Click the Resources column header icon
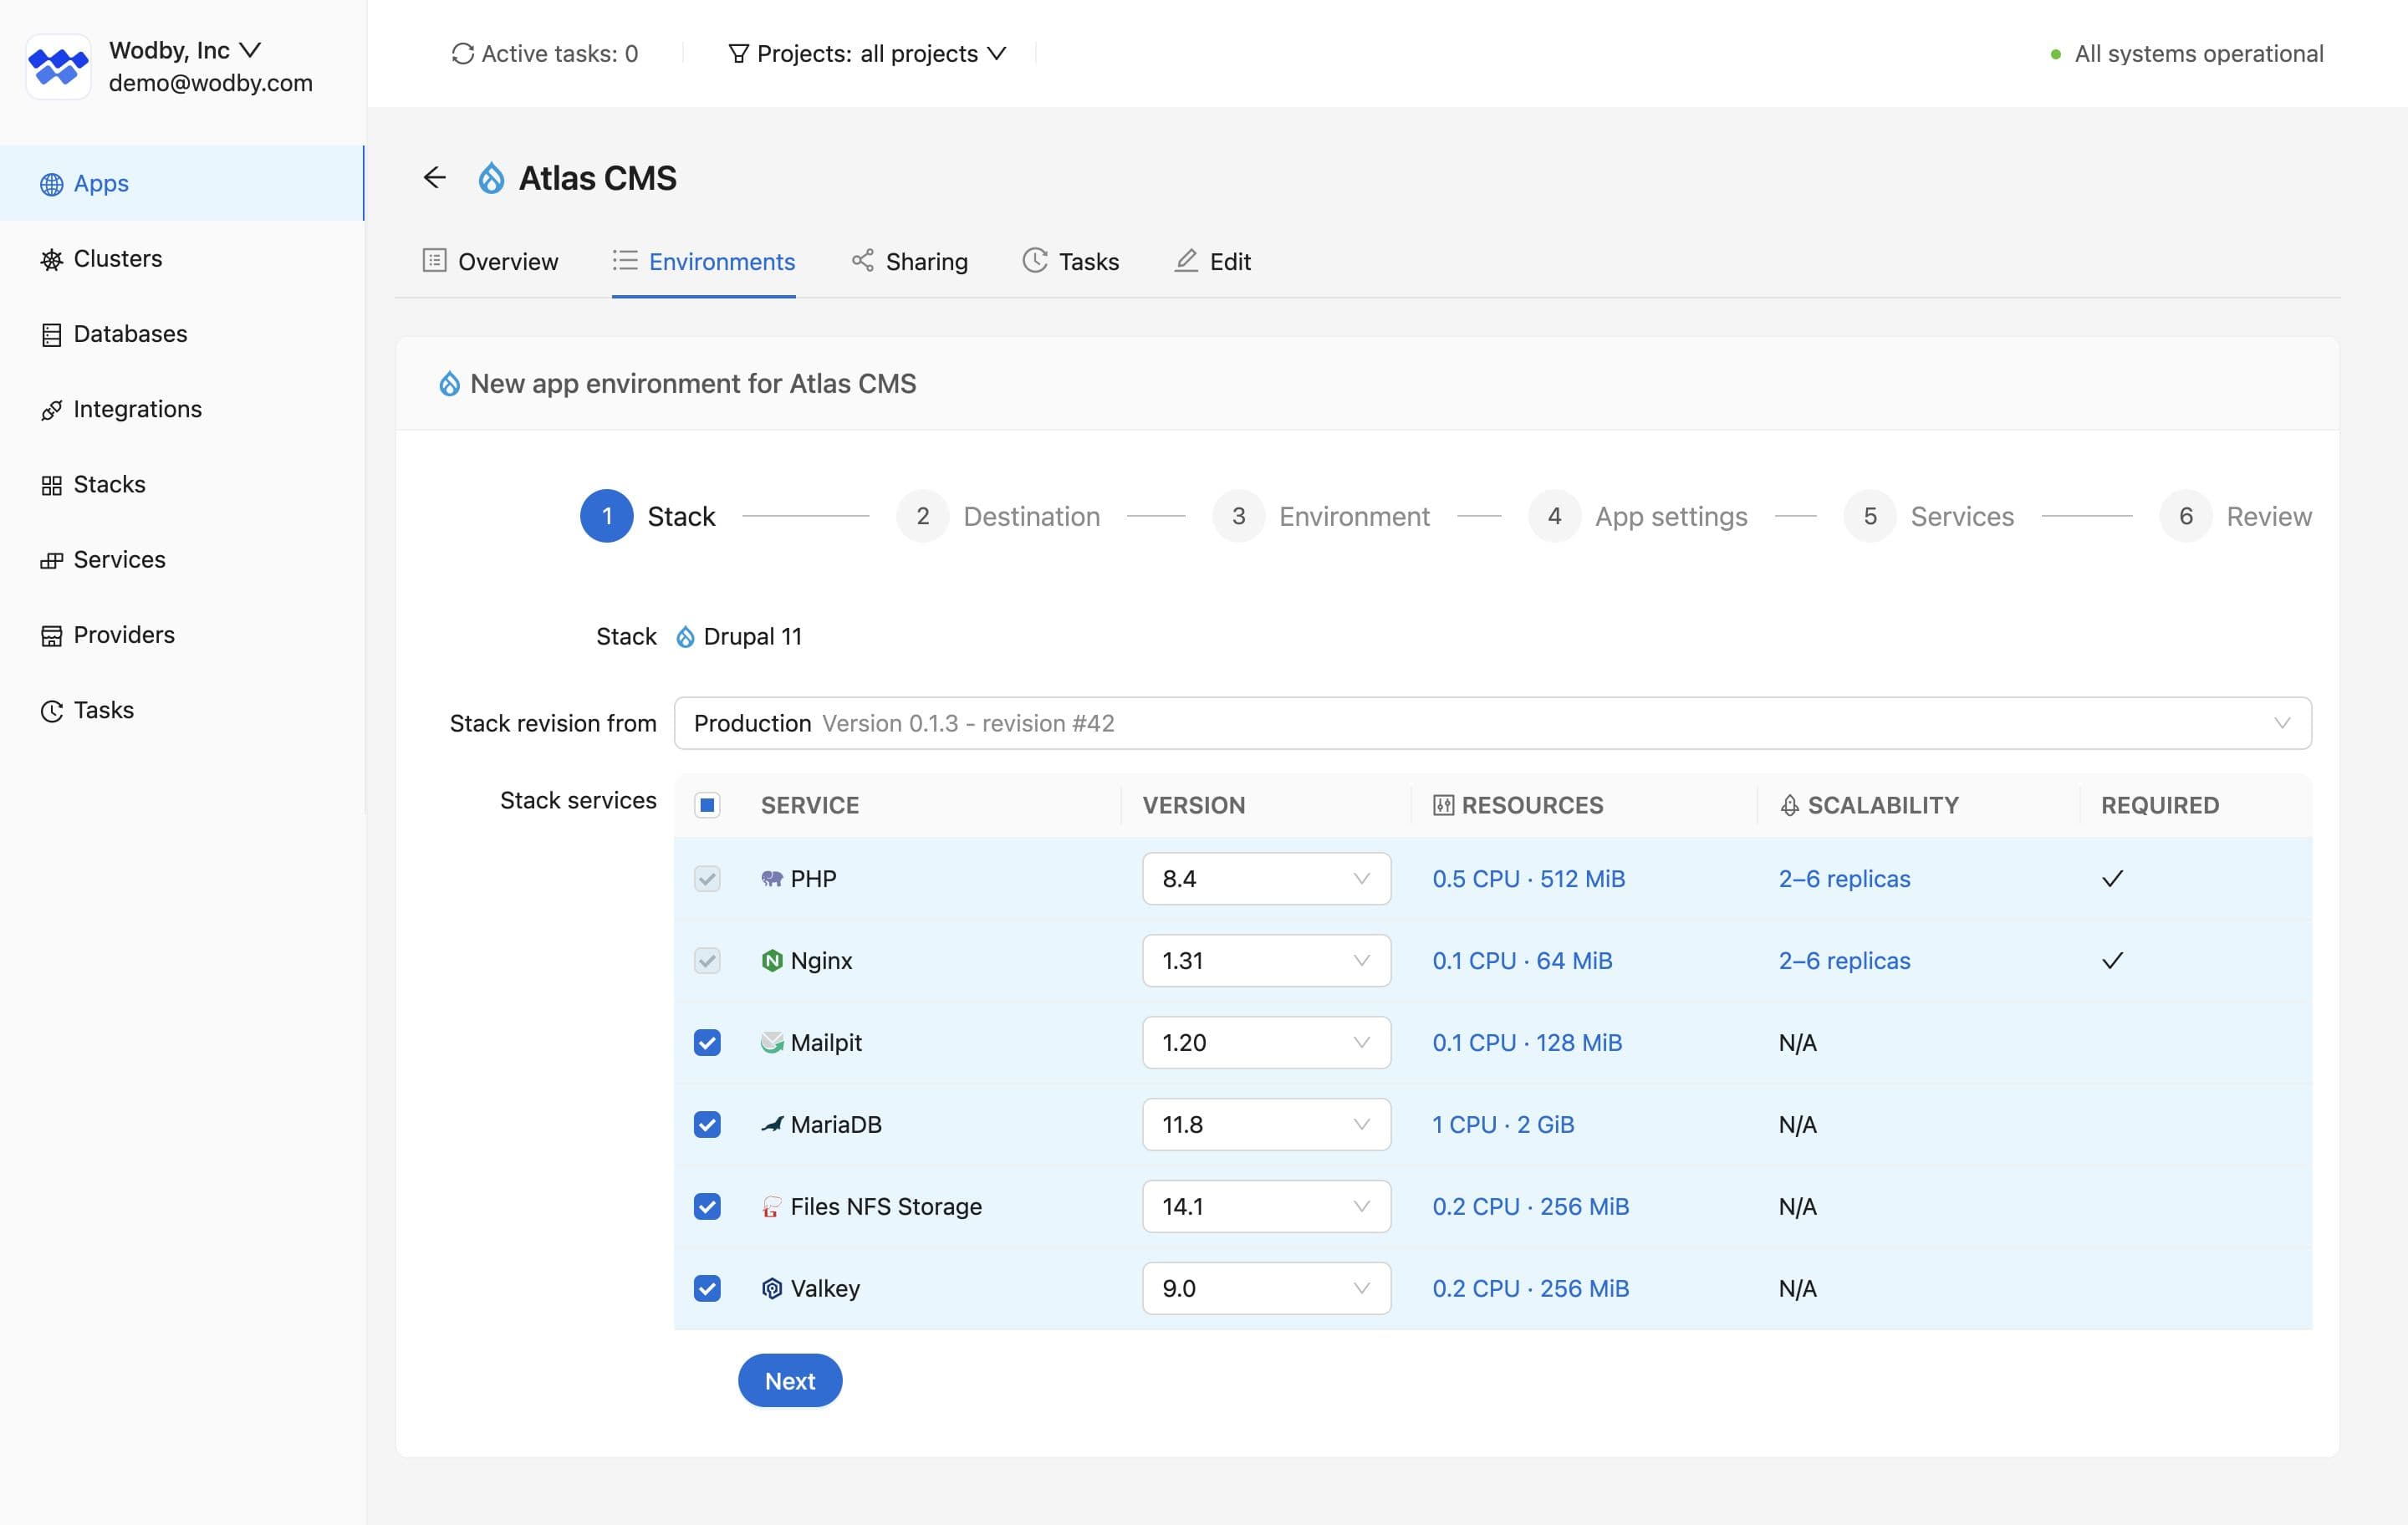Image resolution: width=2408 pixels, height=1525 pixels. (1443, 805)
